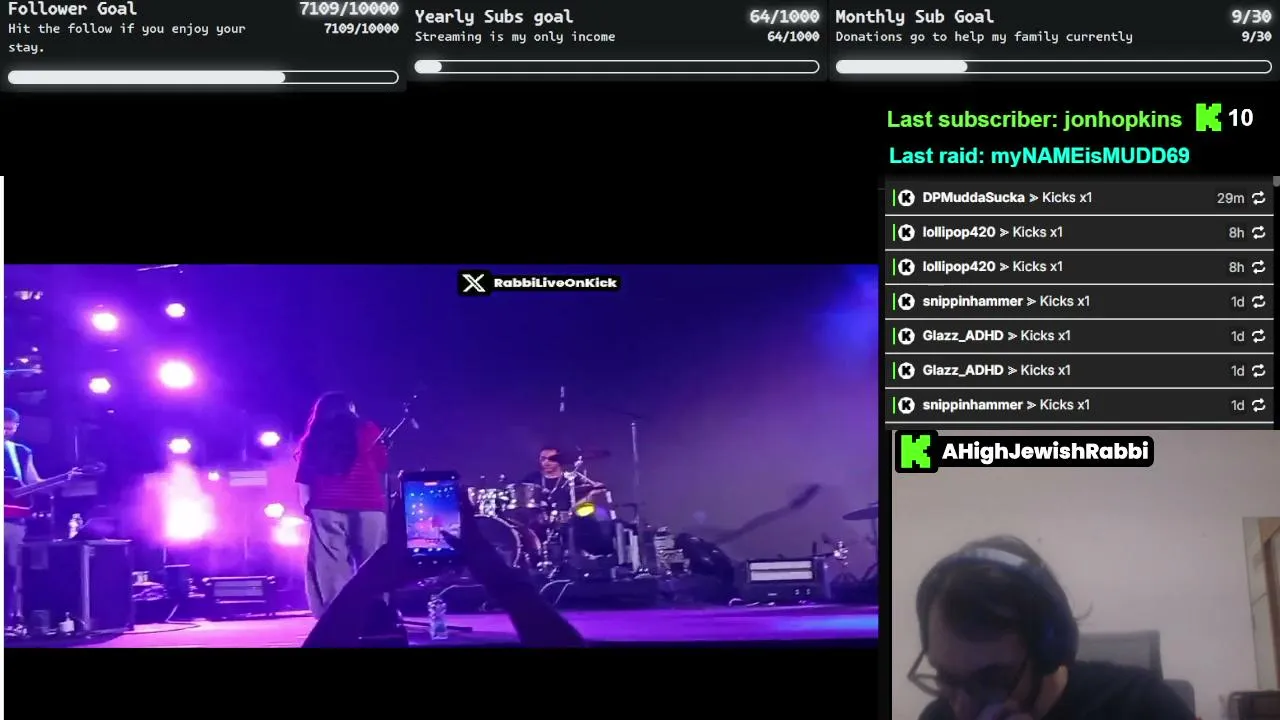Click 'Donations go to help my family currently'
The image size is (1280, 720).
pos(984,37)
